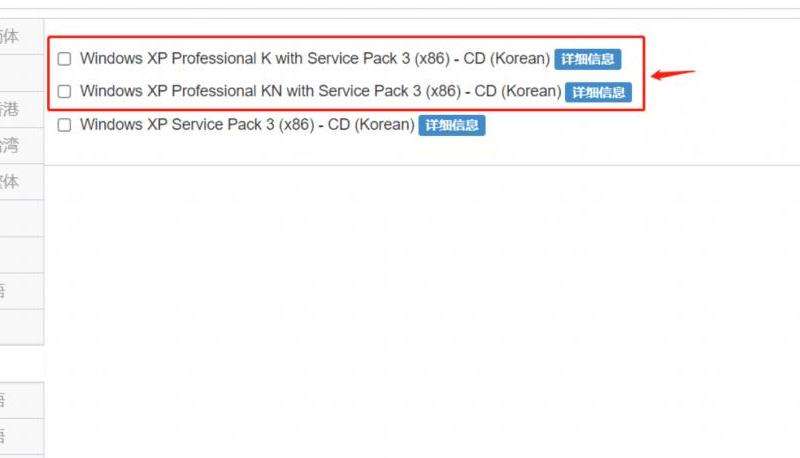Click the Professional K with Service Pack 3 label
This screenshot has height=458, width=800.
click(x=315, y=58)
